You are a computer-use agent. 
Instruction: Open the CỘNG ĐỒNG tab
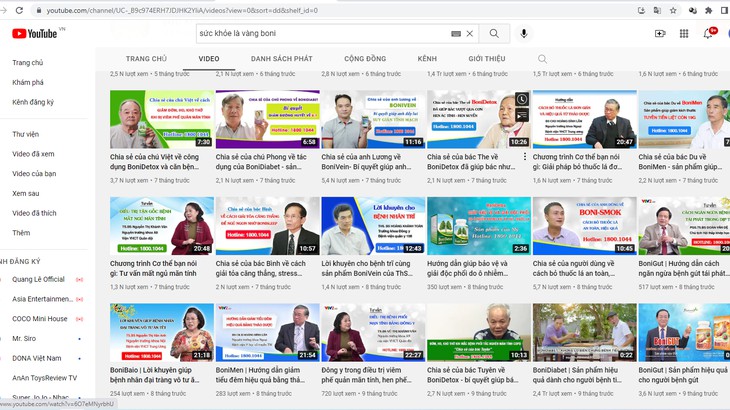click(x=365, y=59)
